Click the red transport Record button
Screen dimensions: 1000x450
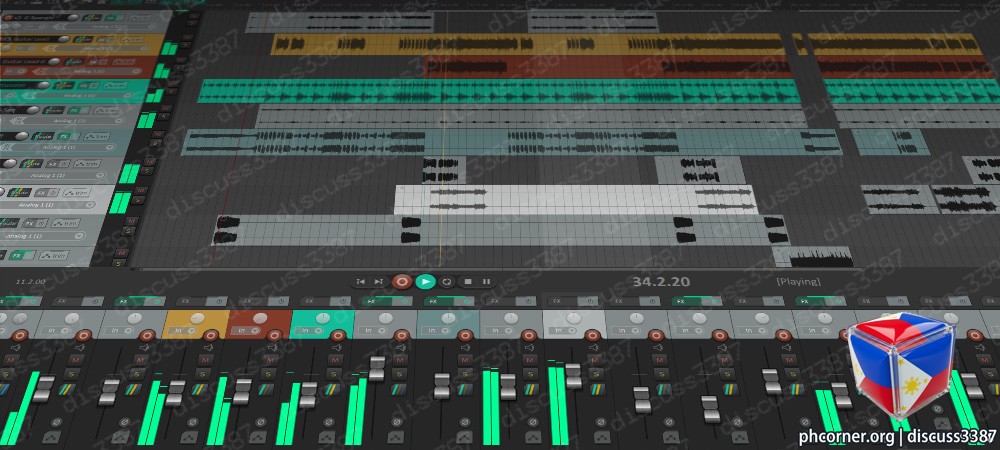coord(401,281)
